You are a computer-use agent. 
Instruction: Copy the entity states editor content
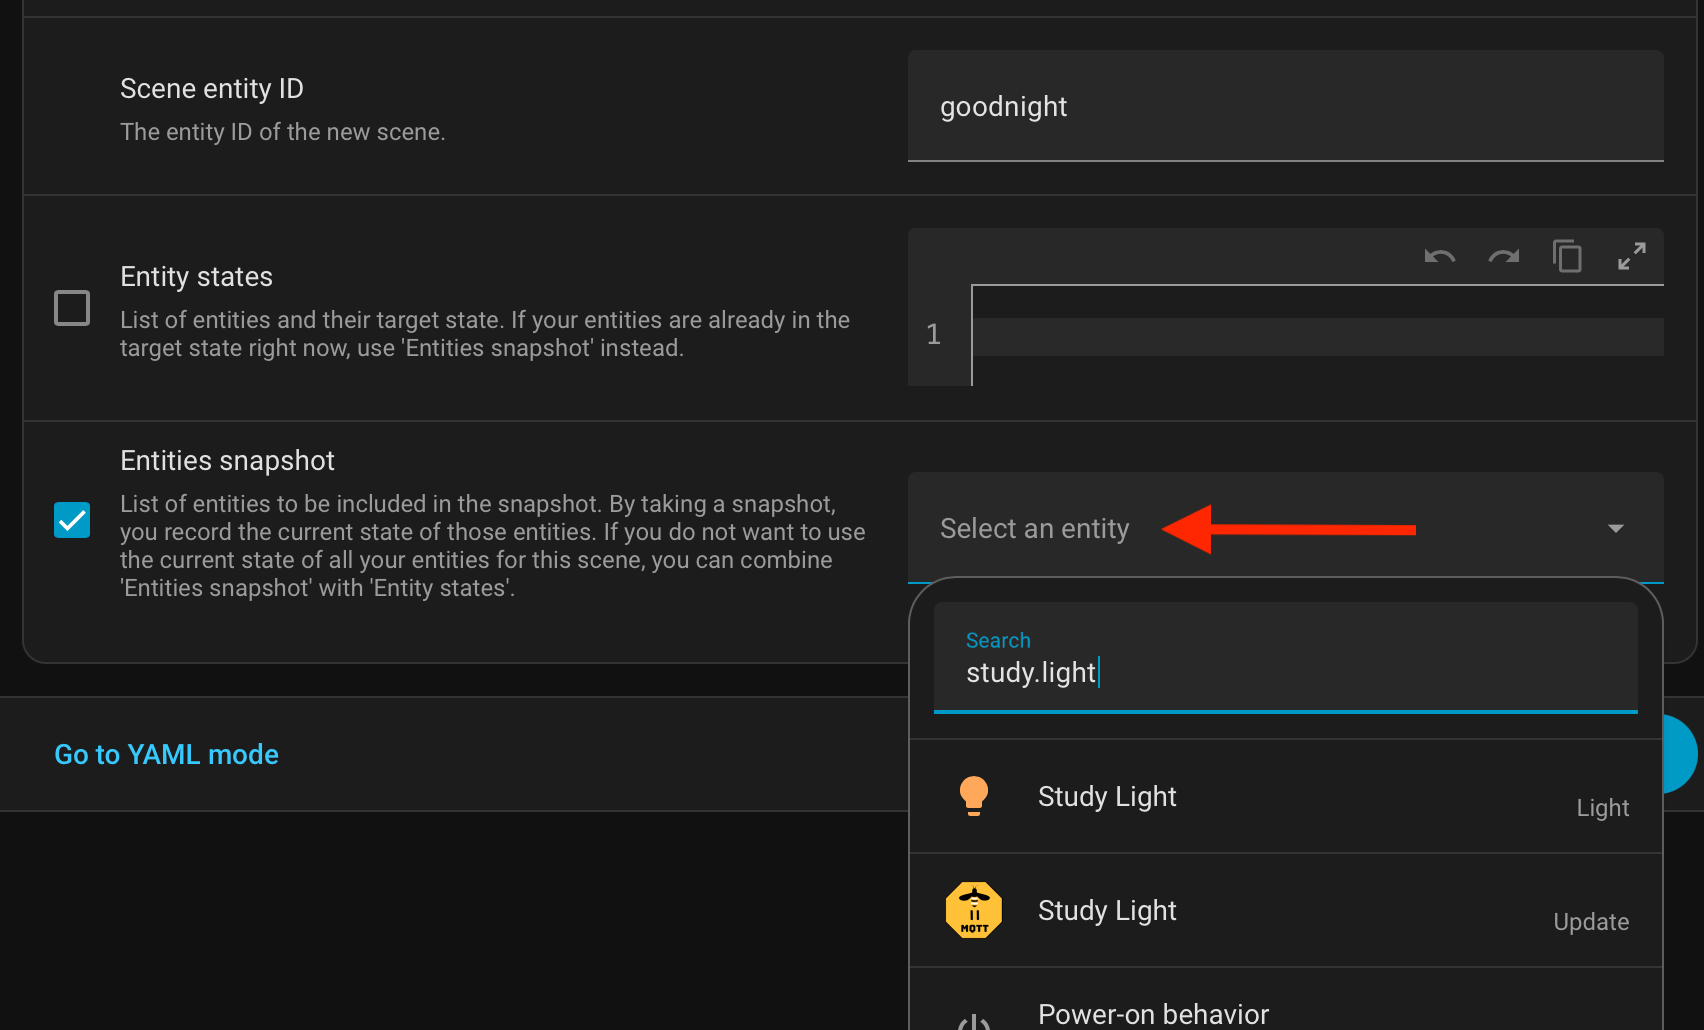1567,257
